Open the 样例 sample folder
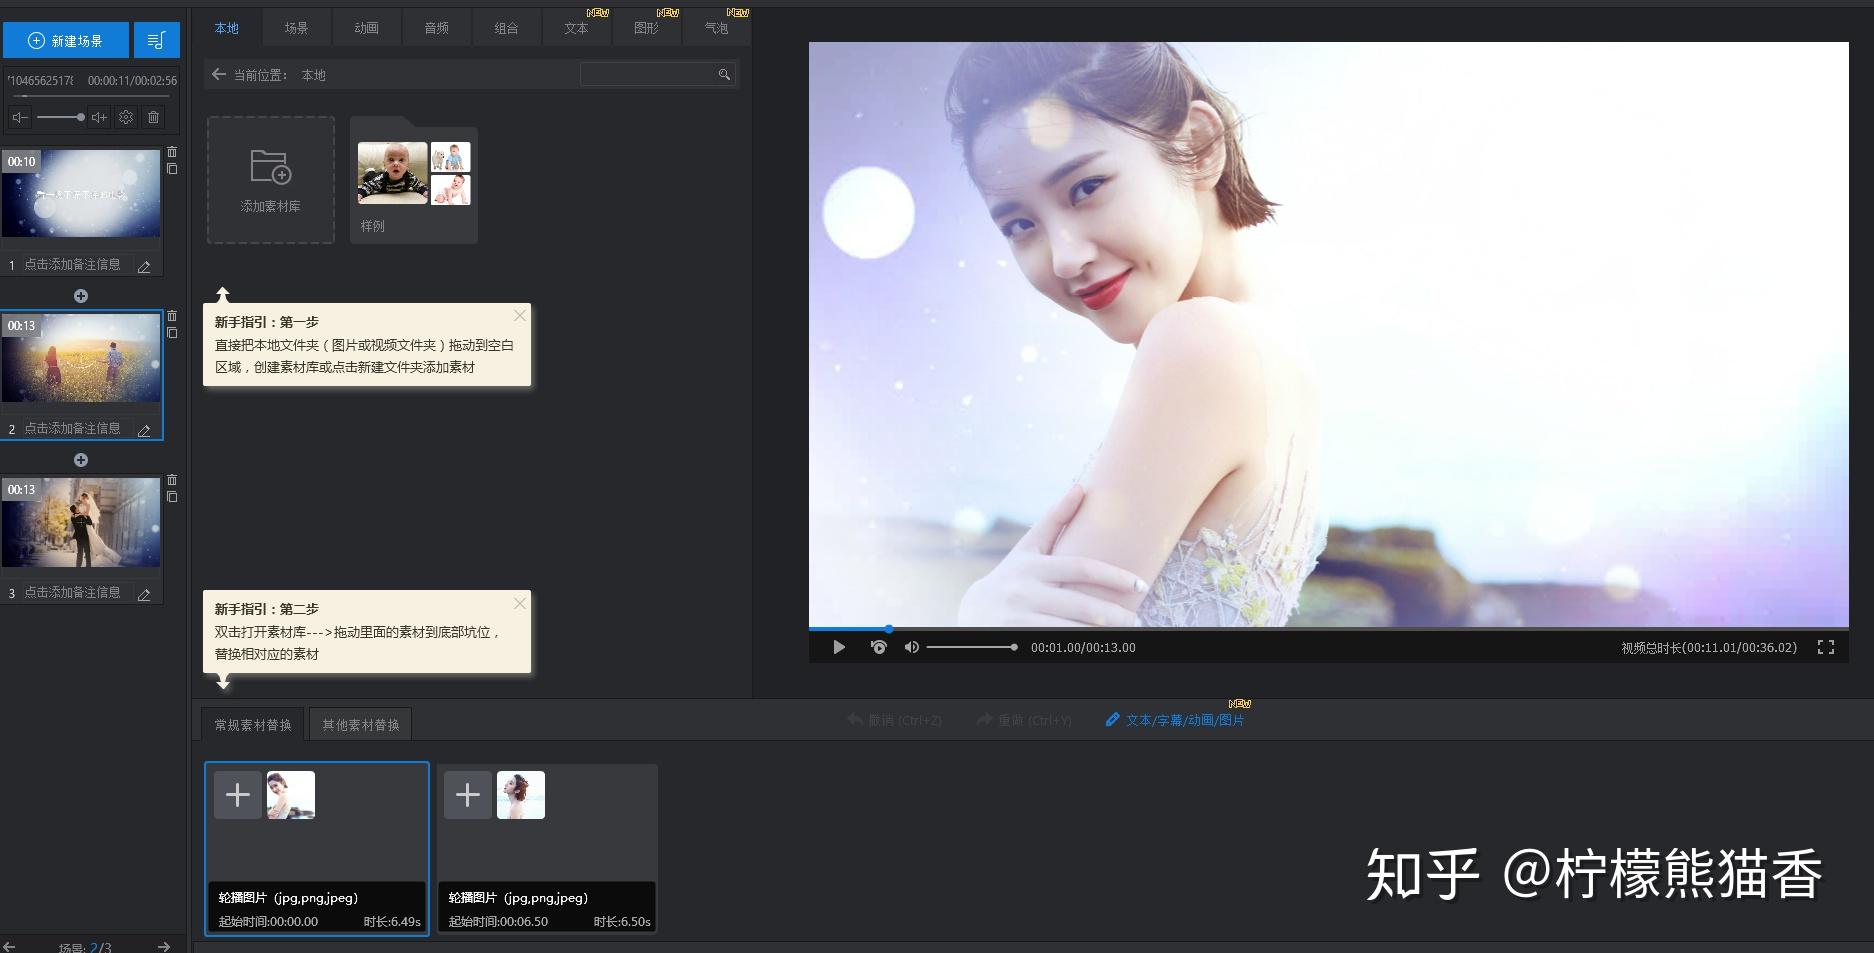The width and height of the screenshot is (1874, 953). [414, 182]
